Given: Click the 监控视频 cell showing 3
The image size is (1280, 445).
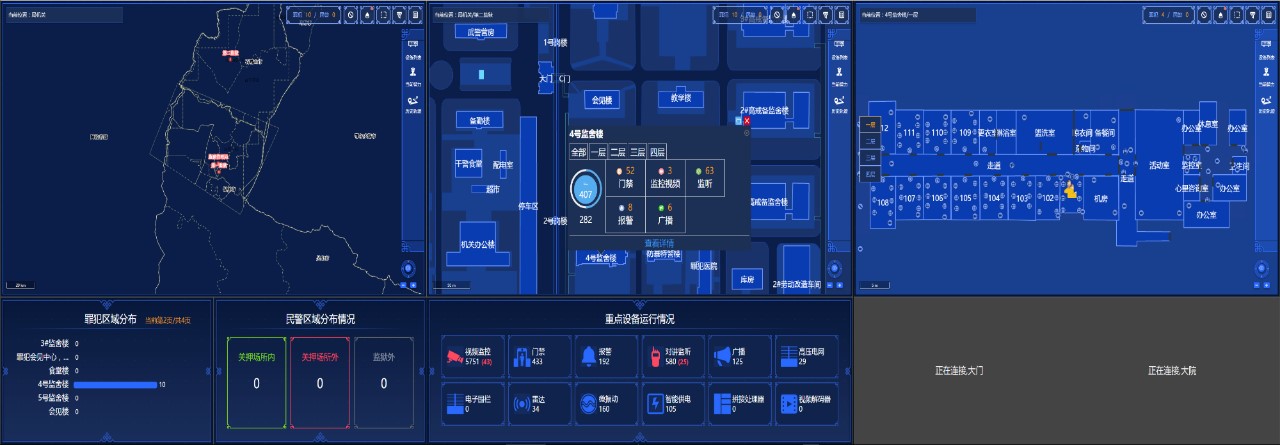Looking at the screenshot, I should 665,177.
